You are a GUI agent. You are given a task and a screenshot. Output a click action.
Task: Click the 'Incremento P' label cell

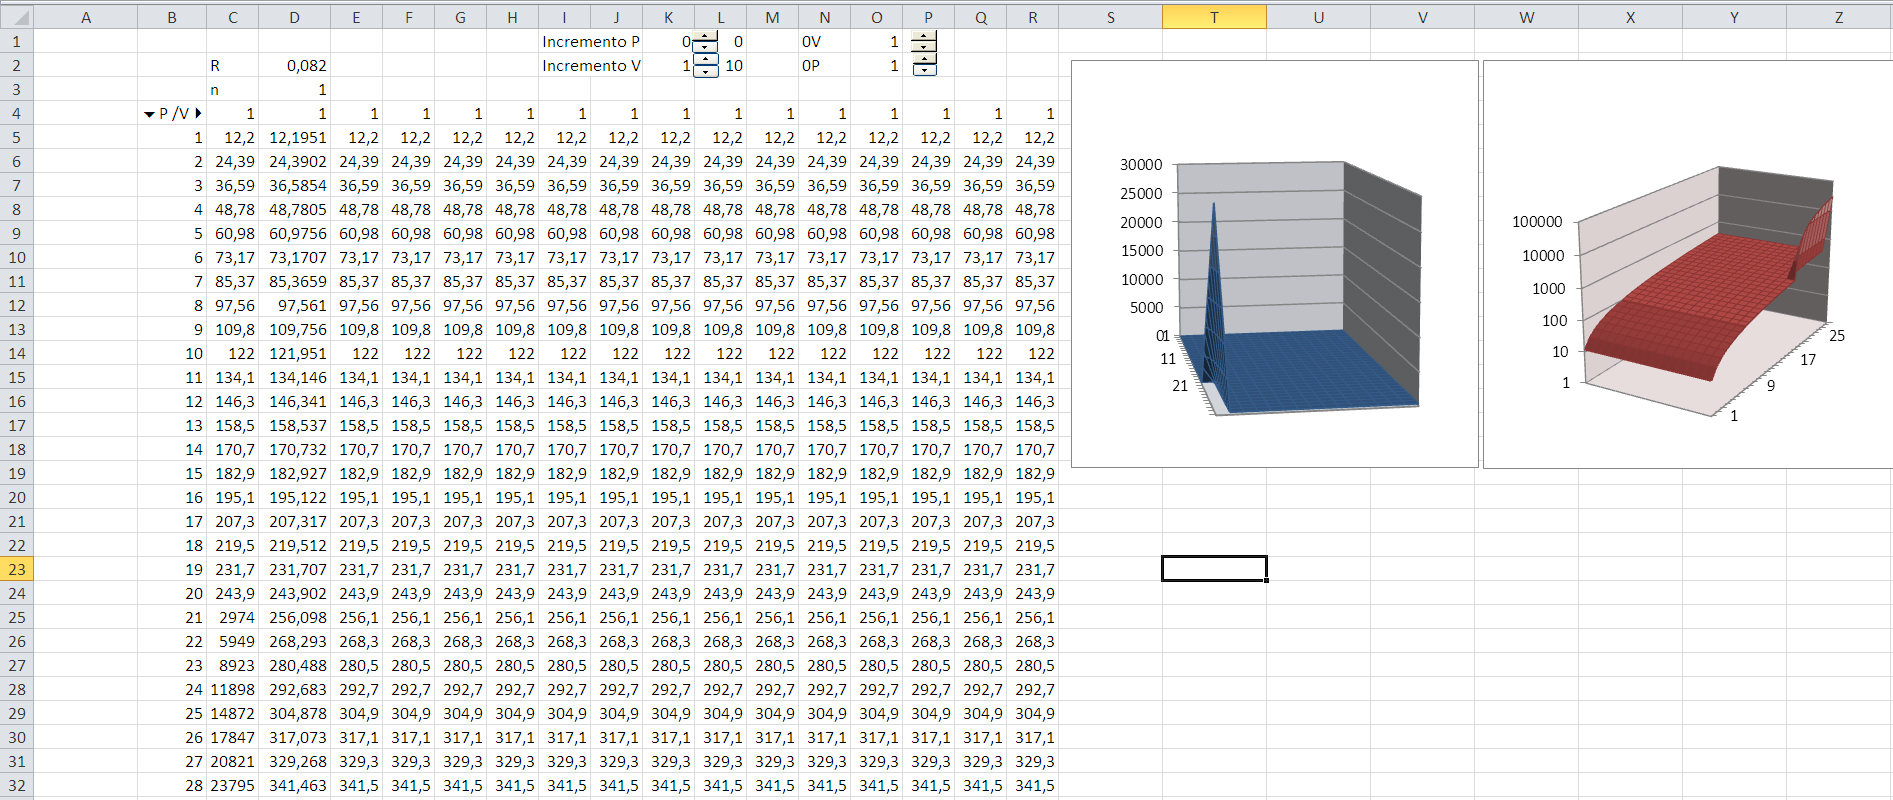(x=590, y=41)
